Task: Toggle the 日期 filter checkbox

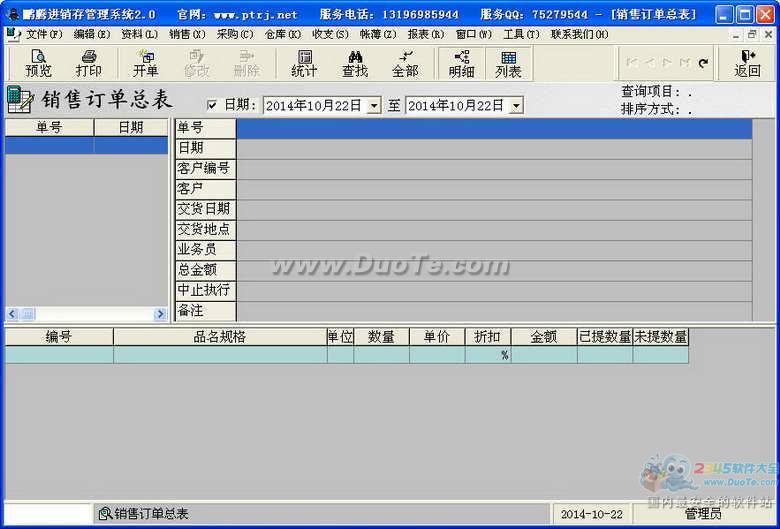Action: click(x=212, y=105)
